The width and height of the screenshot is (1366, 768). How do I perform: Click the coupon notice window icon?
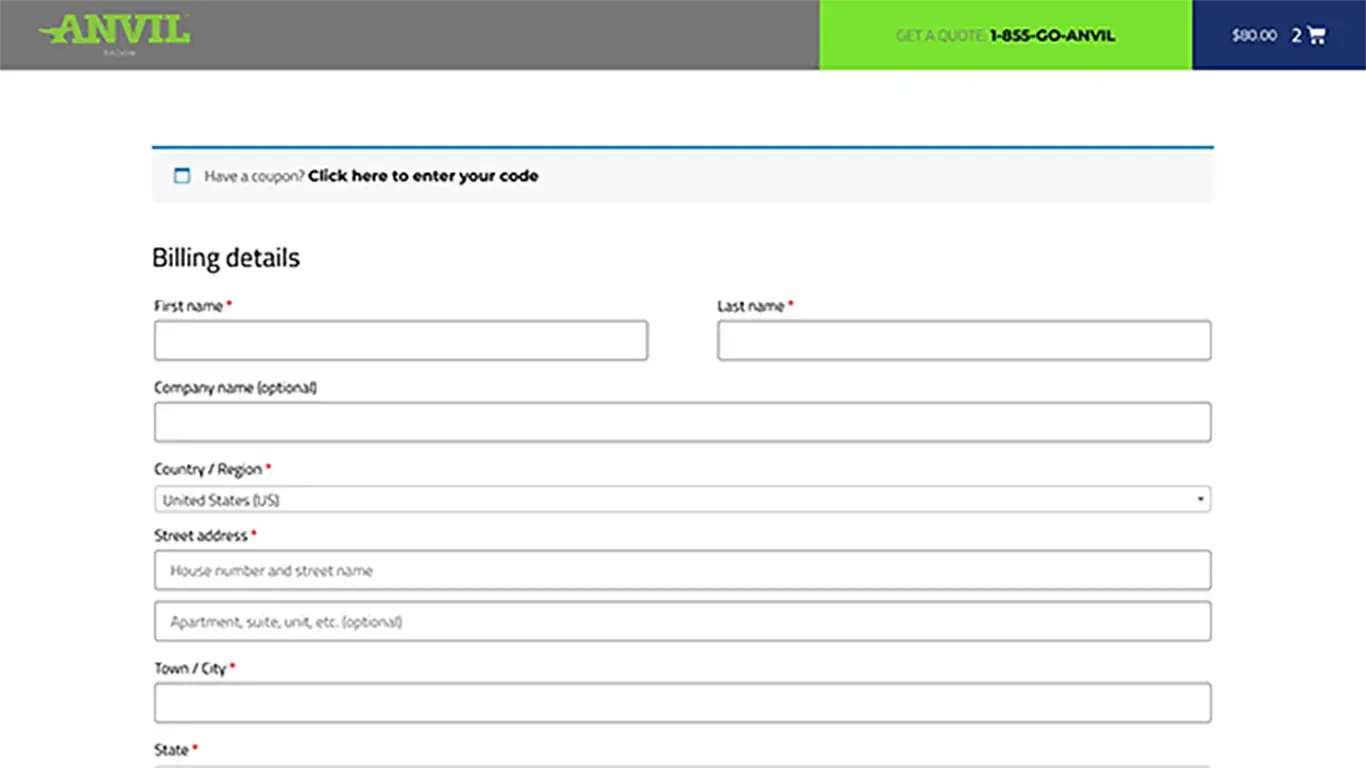182,176
